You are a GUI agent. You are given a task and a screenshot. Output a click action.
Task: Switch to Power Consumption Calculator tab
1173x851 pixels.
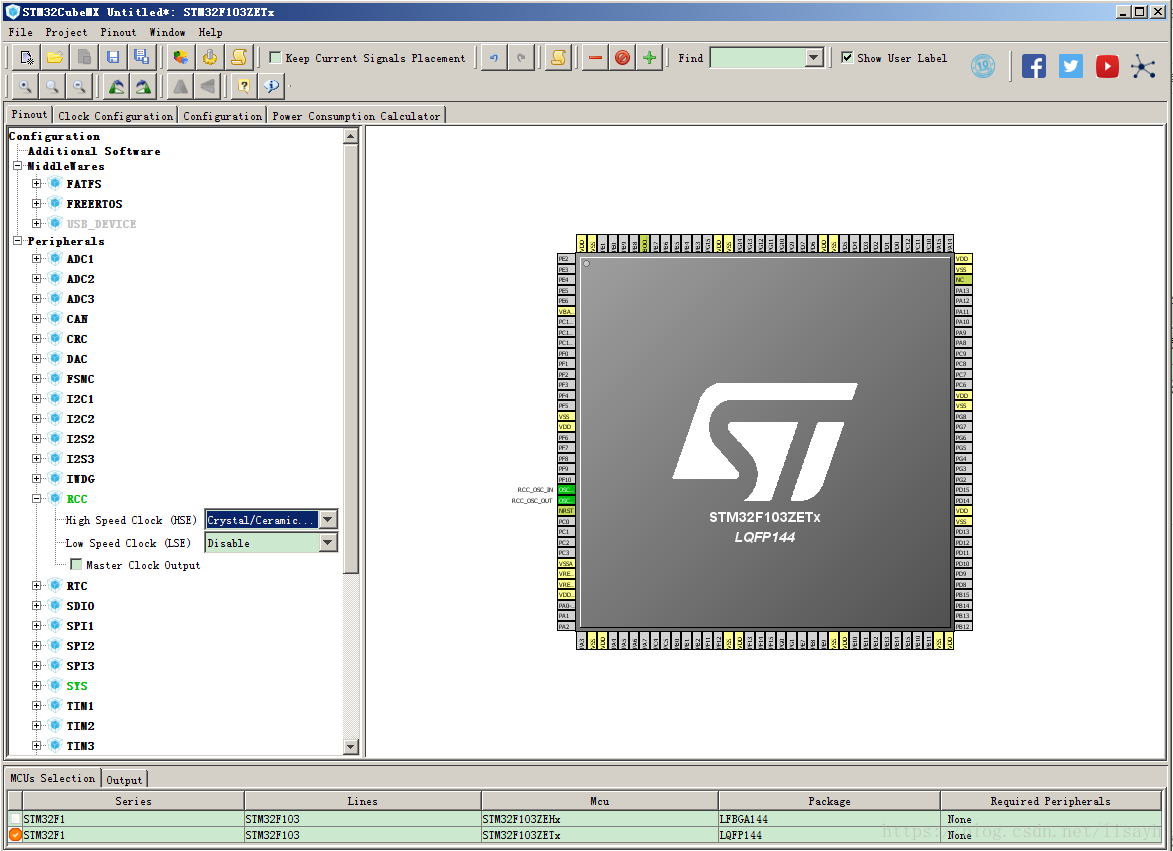point(356,116)
